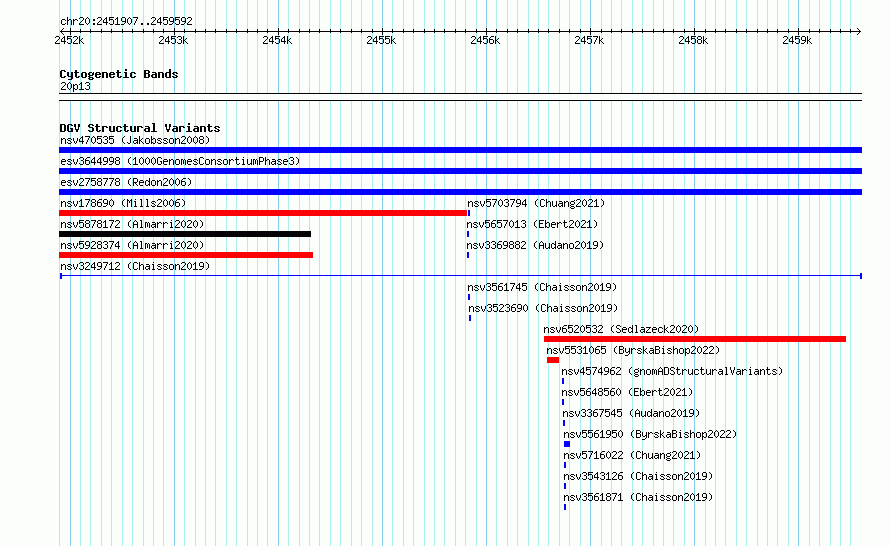
Task: Open the nsv3523690 (Chaisson2019) label
Action: coord(543,308)
